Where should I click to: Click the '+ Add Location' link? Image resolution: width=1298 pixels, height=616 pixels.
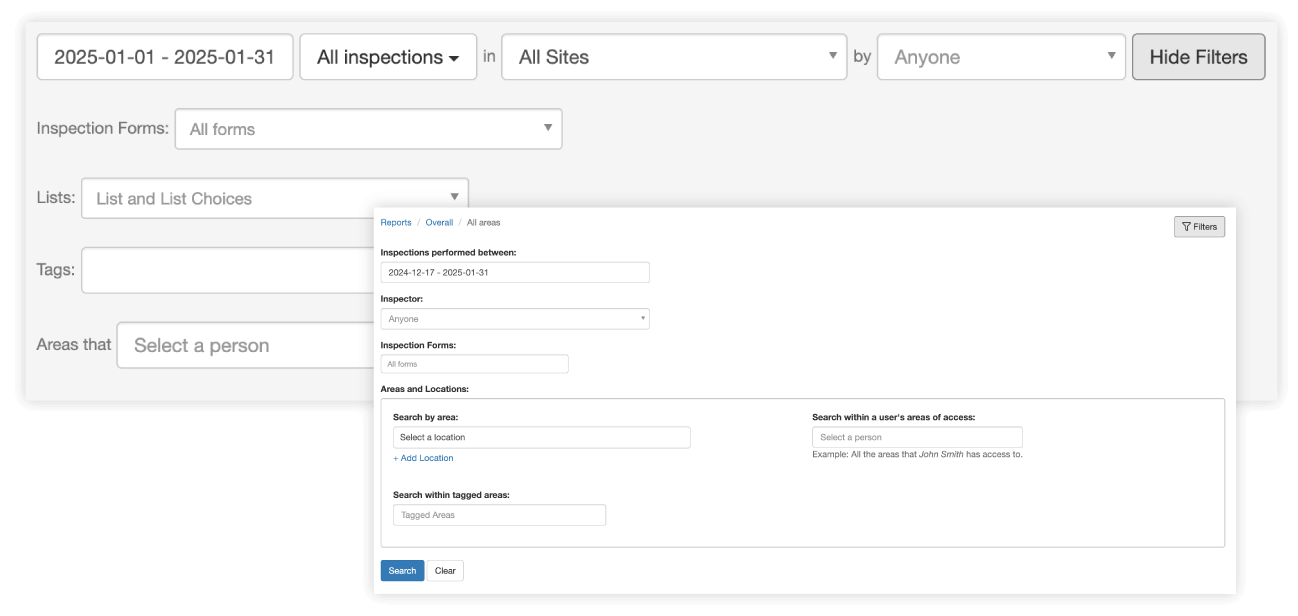[424, 457]
